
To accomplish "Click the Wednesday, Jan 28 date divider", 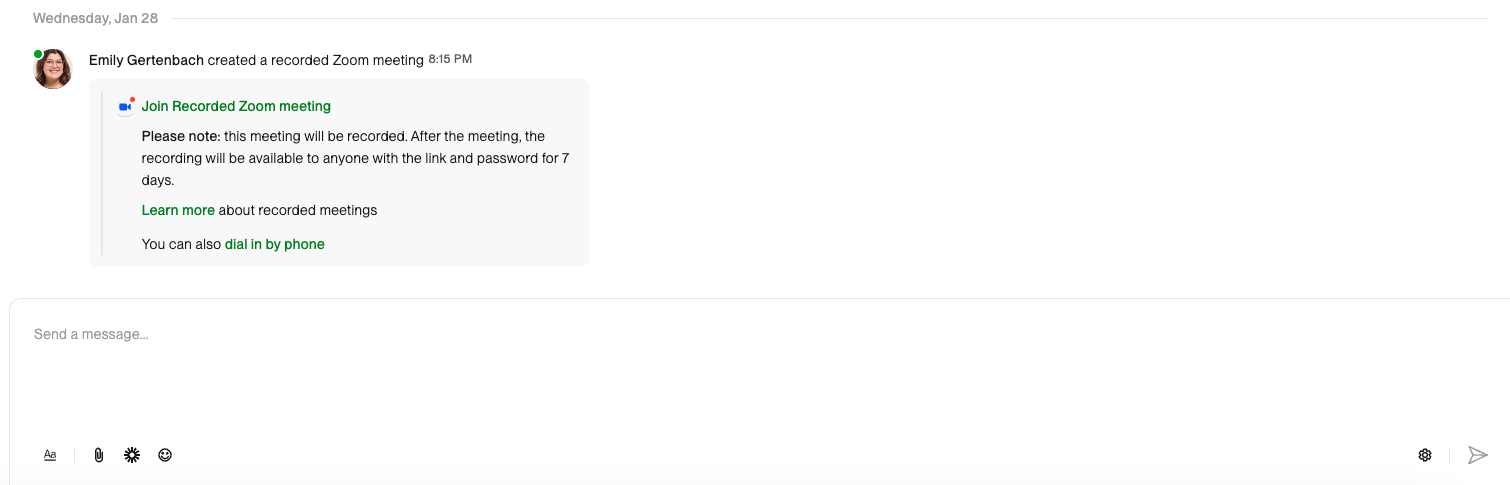I will tap(96, 18).
